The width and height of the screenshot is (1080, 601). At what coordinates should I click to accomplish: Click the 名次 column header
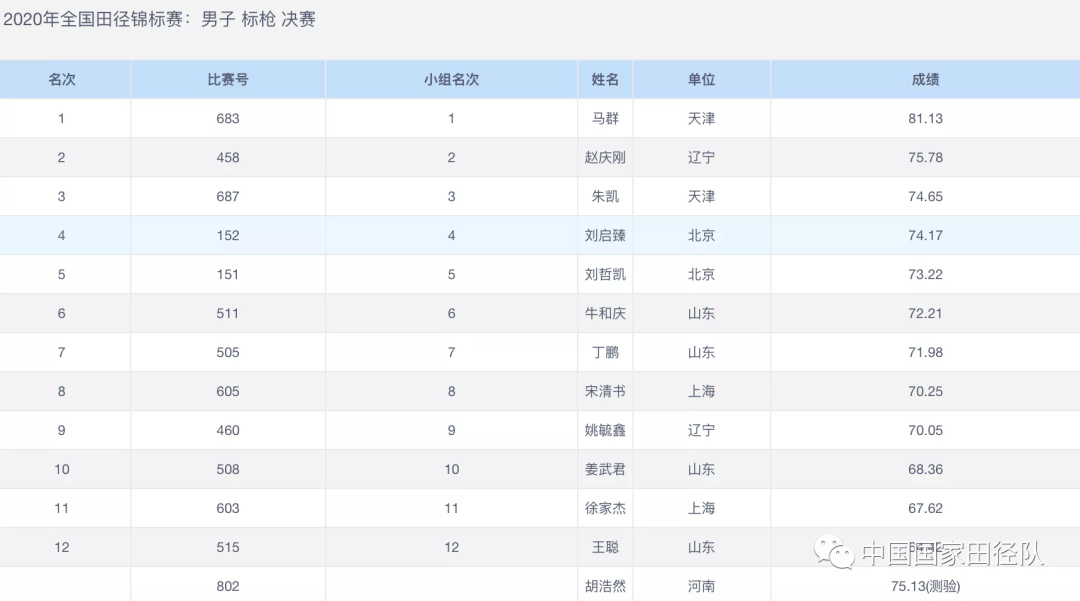(x=62, y=79)
